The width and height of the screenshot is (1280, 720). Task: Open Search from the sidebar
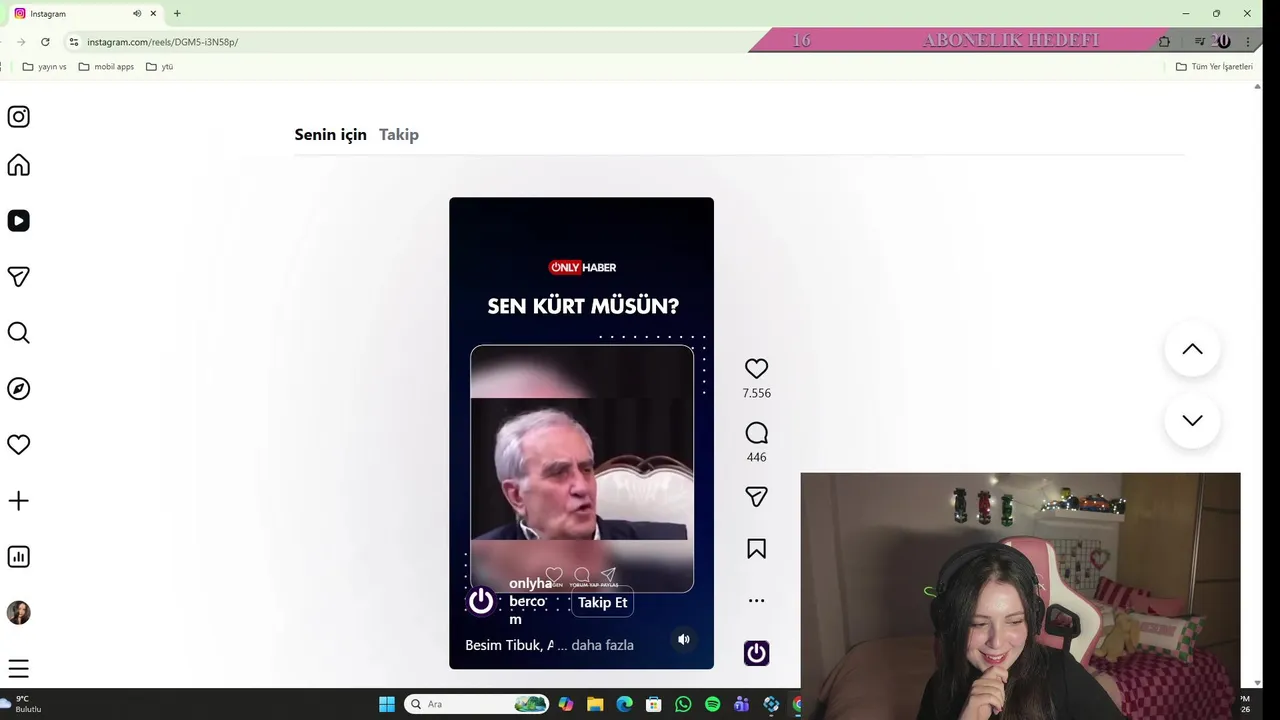point(18,333)
